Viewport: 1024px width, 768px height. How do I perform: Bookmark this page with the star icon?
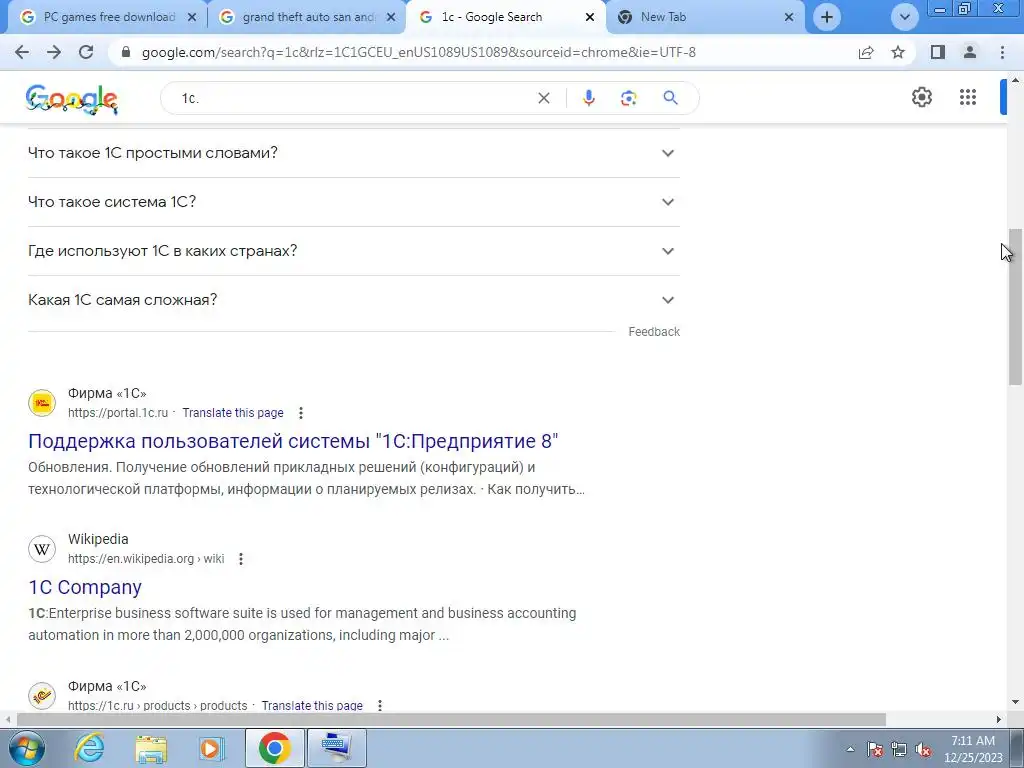(x=898, y=52)
